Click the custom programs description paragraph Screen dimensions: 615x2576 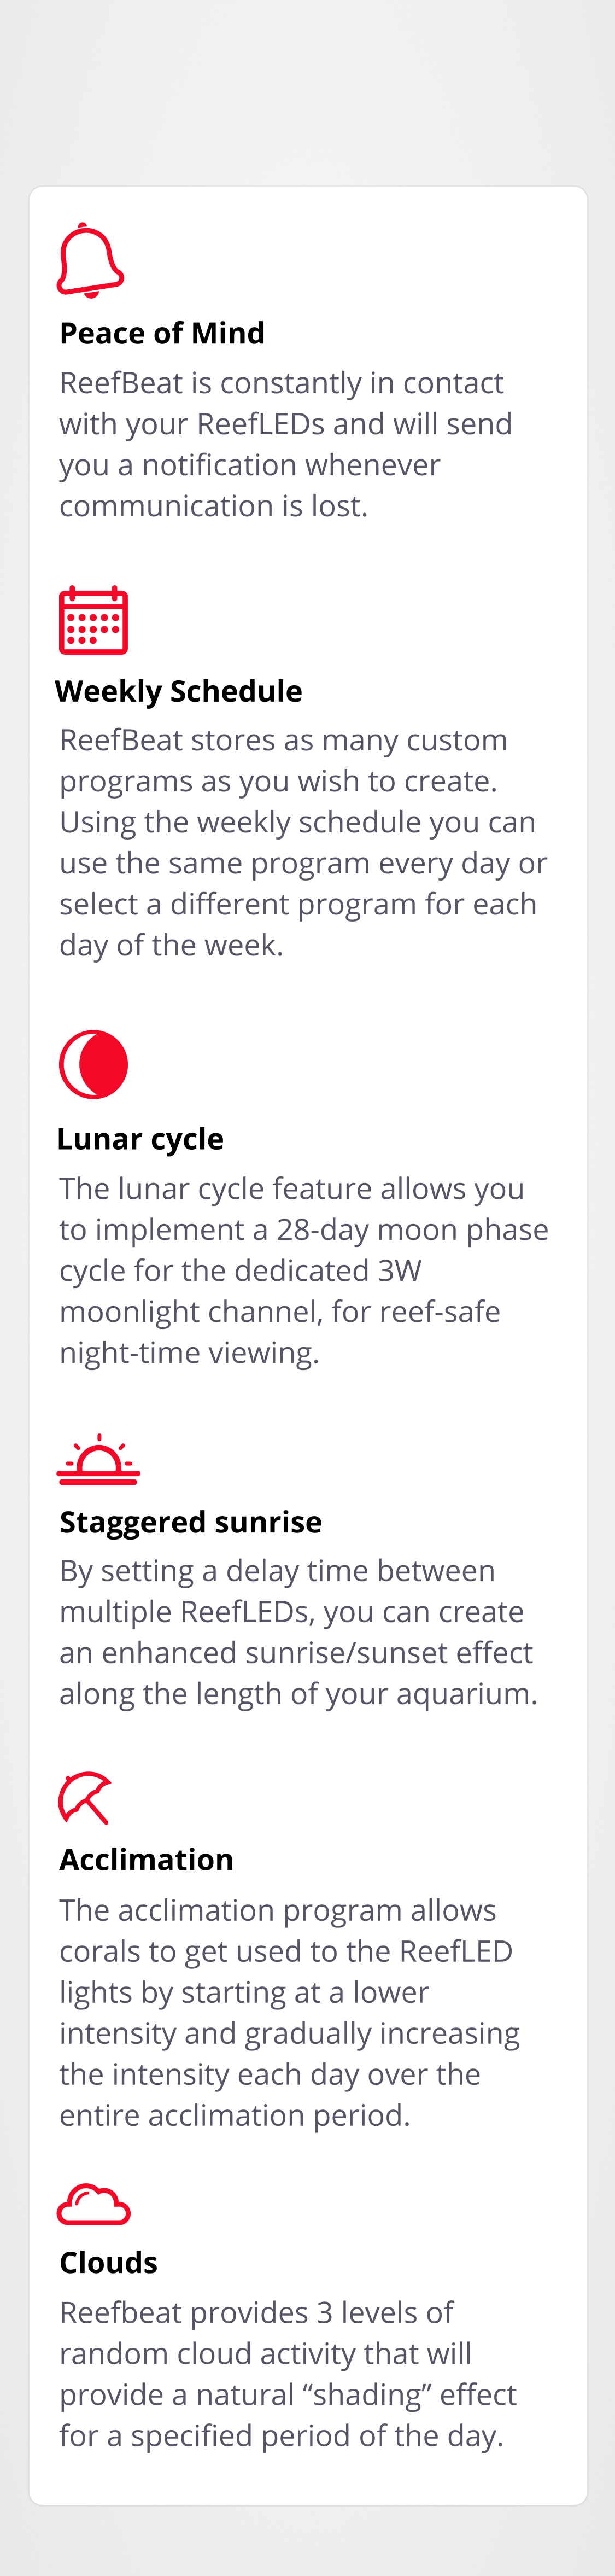click(x=303, y=842)
